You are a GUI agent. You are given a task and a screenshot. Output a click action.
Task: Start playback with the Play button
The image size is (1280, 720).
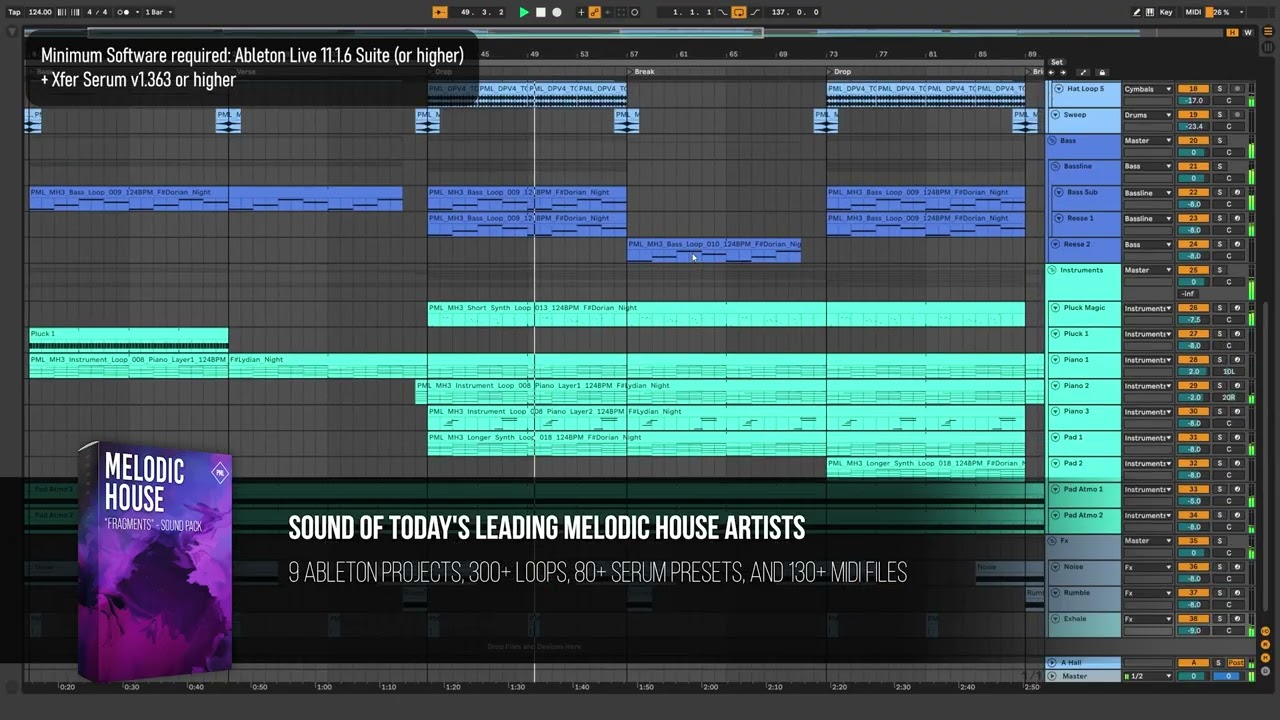pos(524,12)
